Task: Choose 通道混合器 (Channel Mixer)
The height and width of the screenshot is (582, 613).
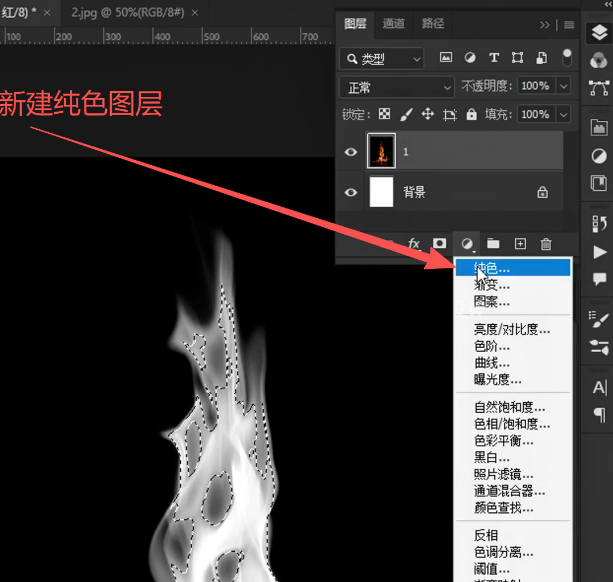Action: point(513,491)
